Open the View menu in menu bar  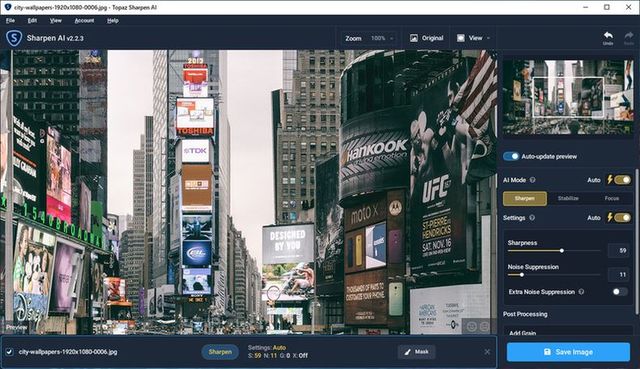point(56,21)
